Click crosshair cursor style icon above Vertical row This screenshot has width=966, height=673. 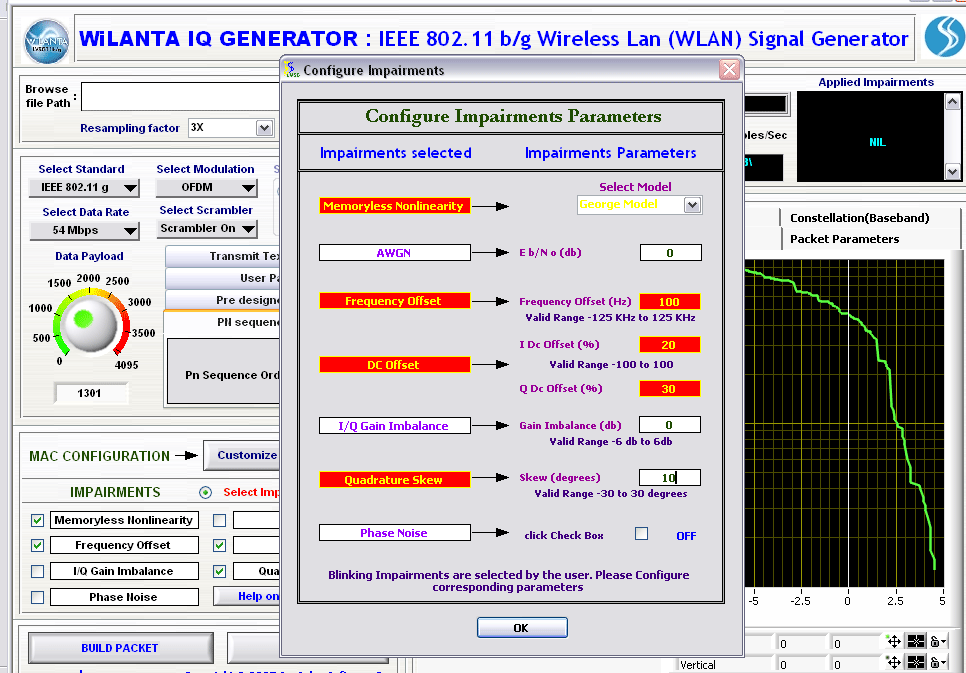(916, 642)
